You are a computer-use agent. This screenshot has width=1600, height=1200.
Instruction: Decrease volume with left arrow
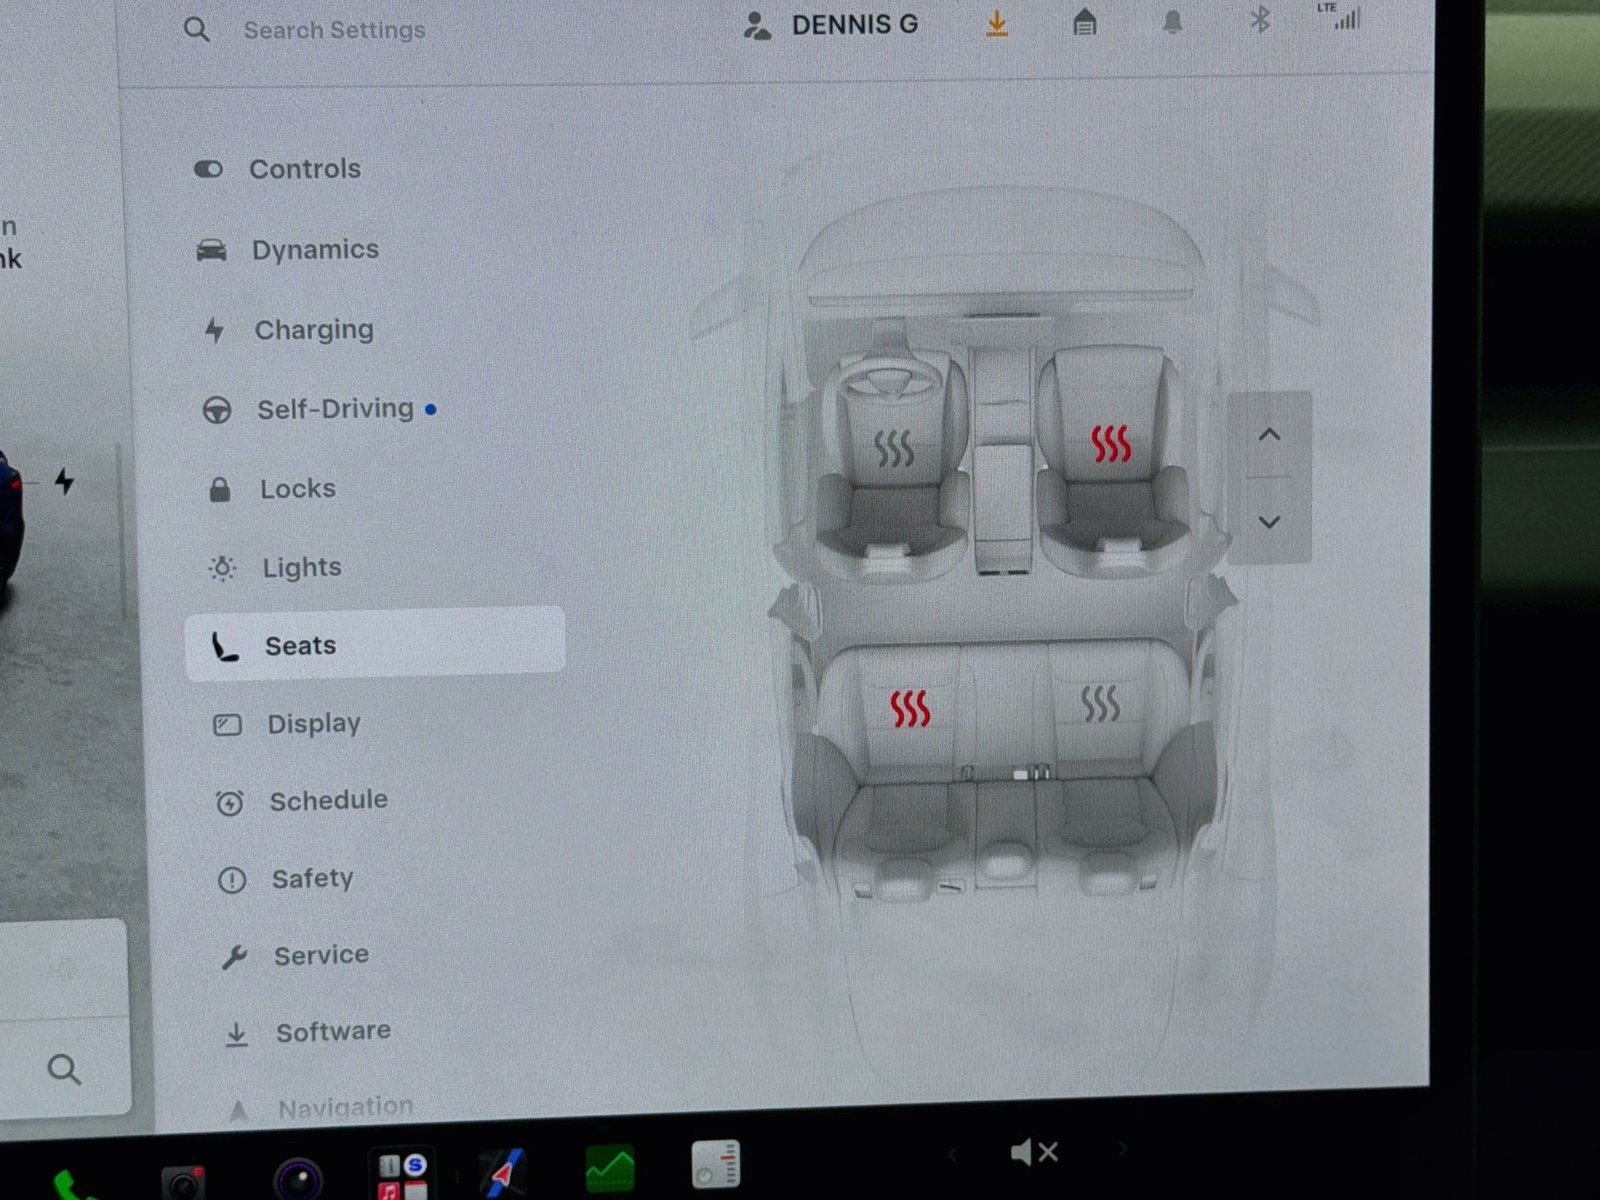click(952, 1155)
